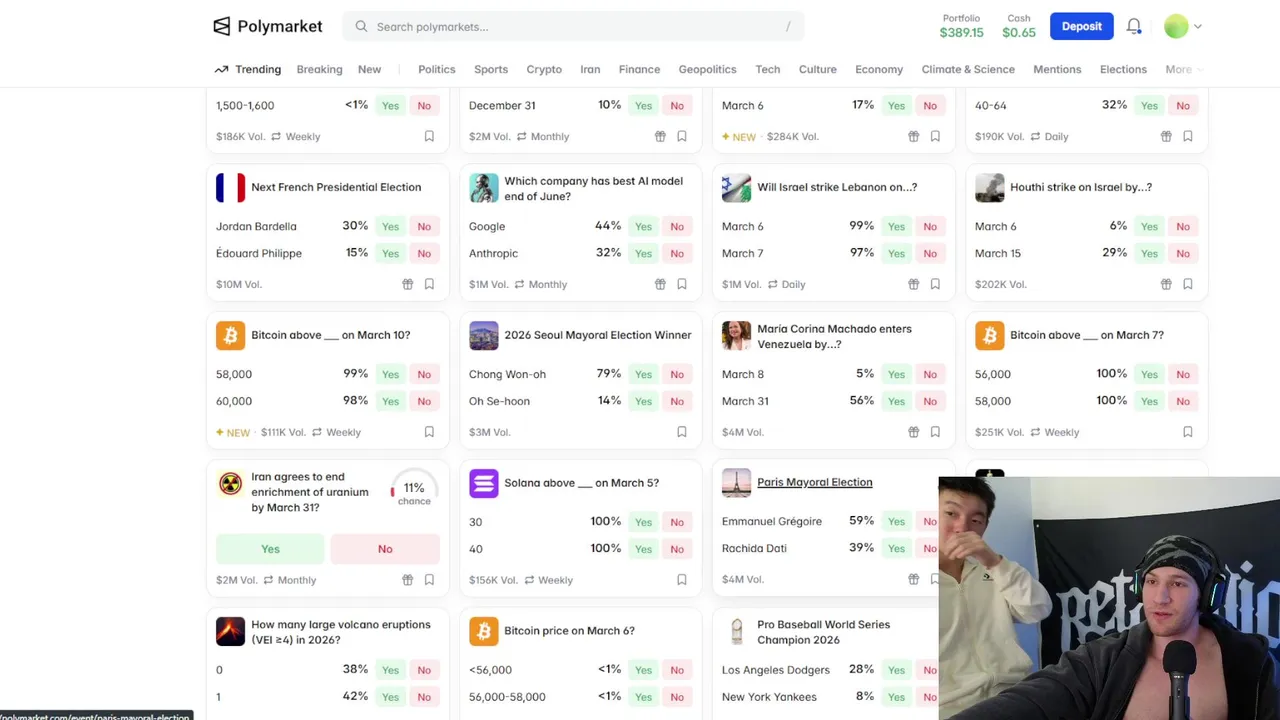Open the profile avatar menu
1280x720 pixels.
click(x=1182, y=27)
